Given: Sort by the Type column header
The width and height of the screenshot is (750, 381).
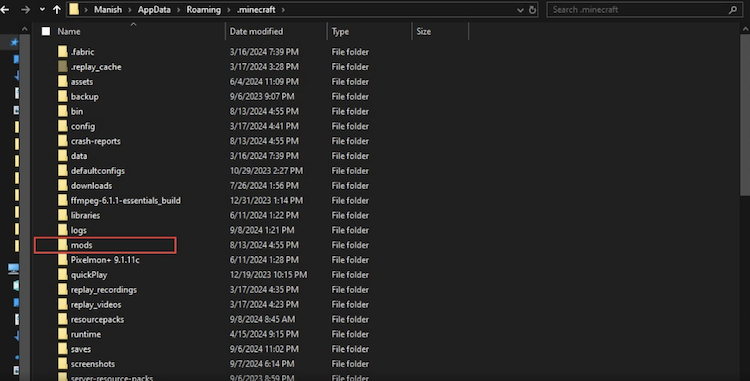Looking at the screenshot, I should 340,32.
